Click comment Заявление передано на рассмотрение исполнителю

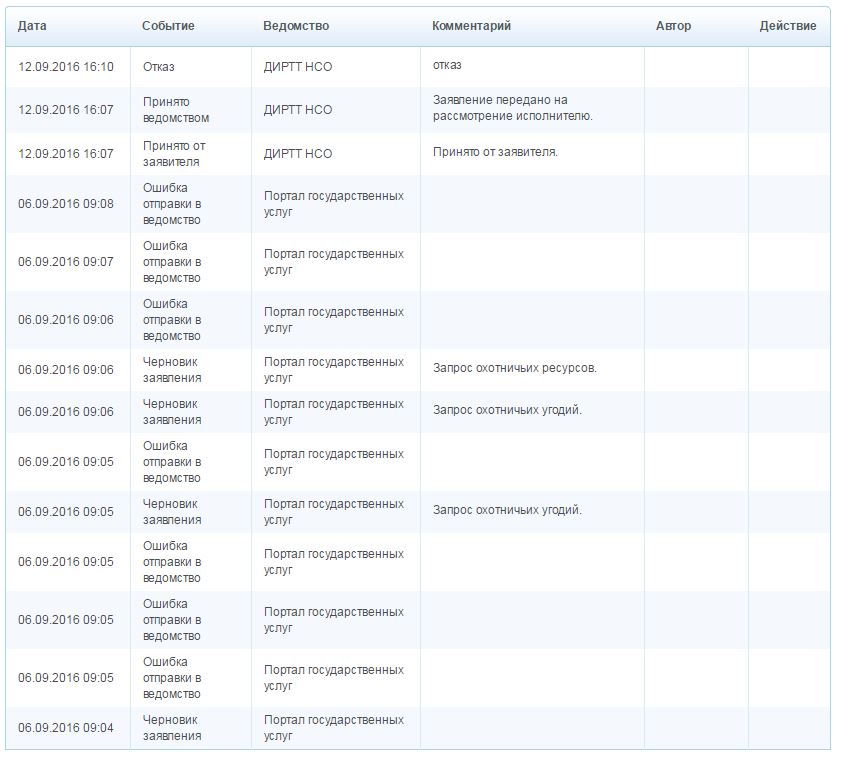(x=513, y=108)
